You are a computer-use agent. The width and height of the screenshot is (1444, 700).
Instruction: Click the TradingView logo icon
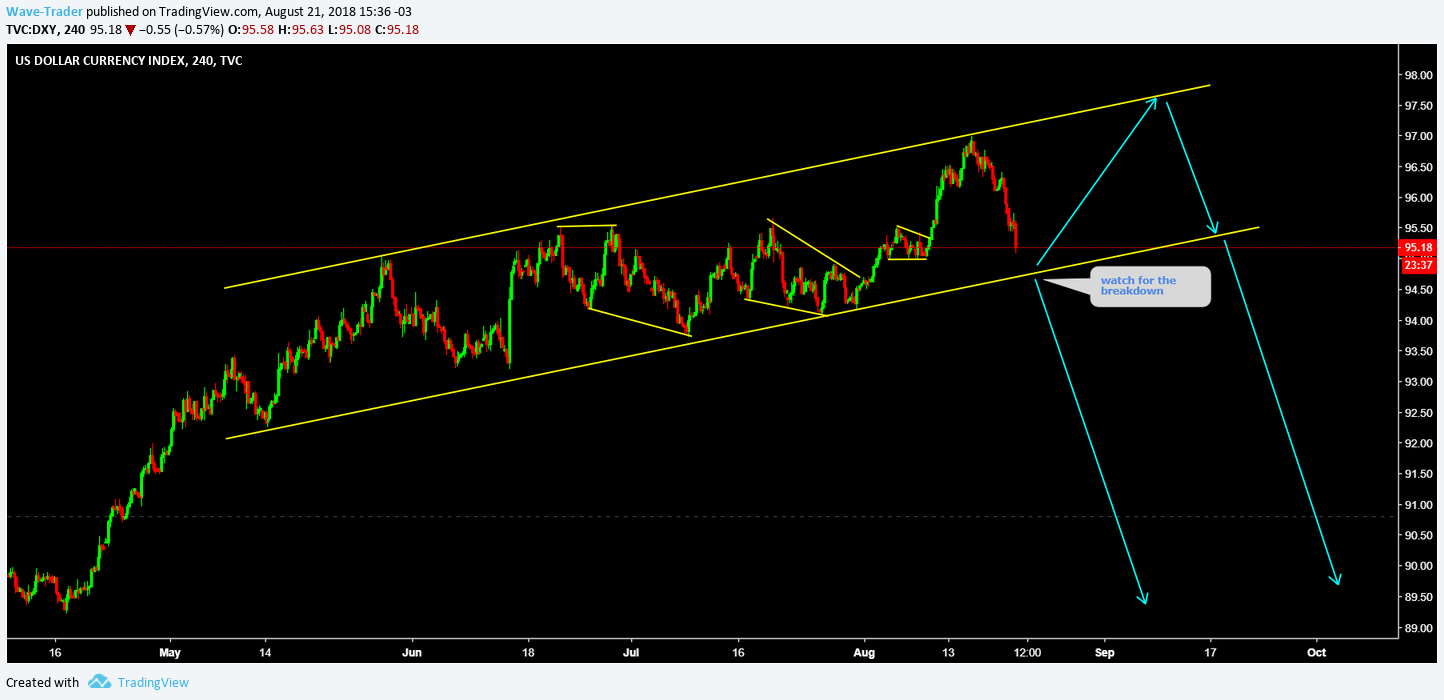click(x=99, y=682)
